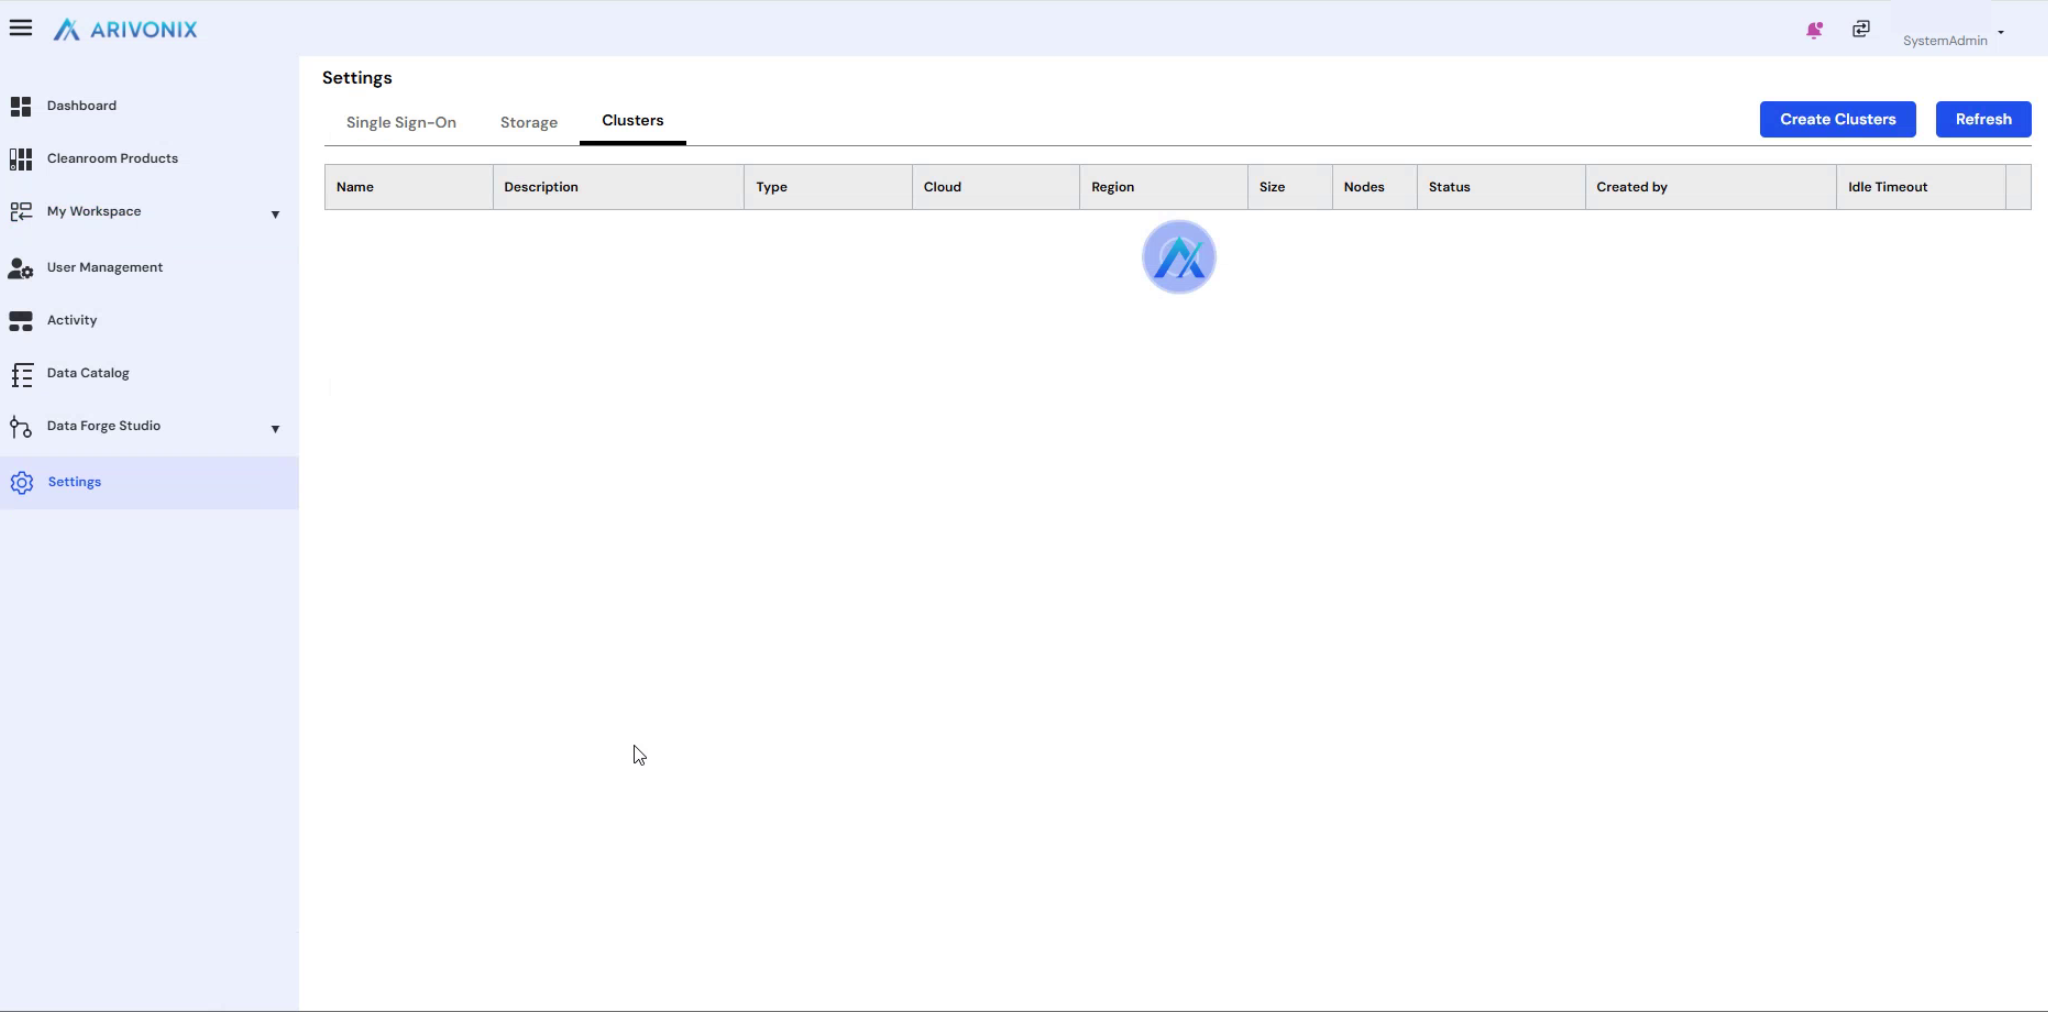Open notifications bell icon
The image size is (2048, 1012).
[x=1814, y=30]
